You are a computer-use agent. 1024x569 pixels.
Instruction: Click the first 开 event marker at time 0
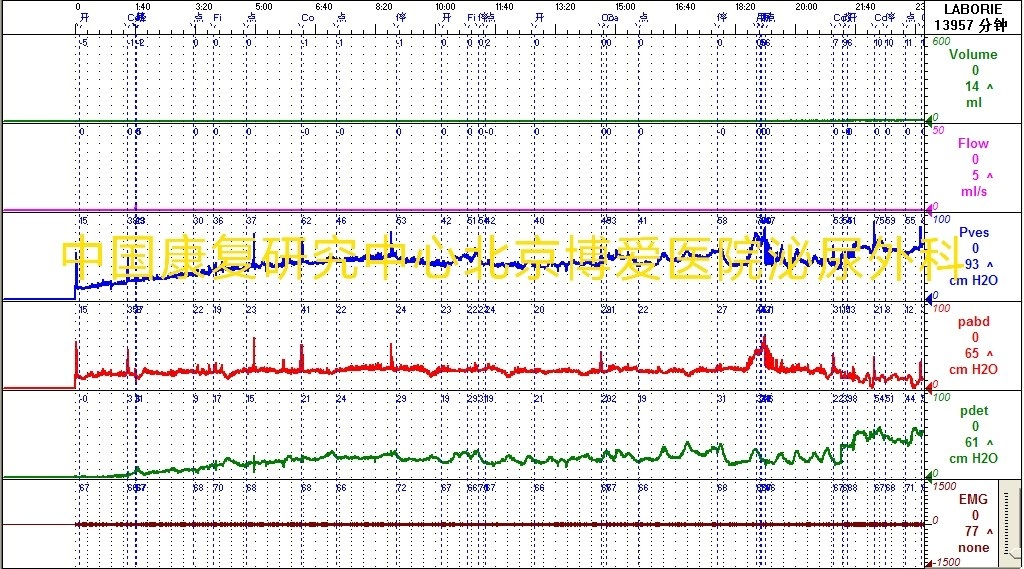click(x=84, y=18)
